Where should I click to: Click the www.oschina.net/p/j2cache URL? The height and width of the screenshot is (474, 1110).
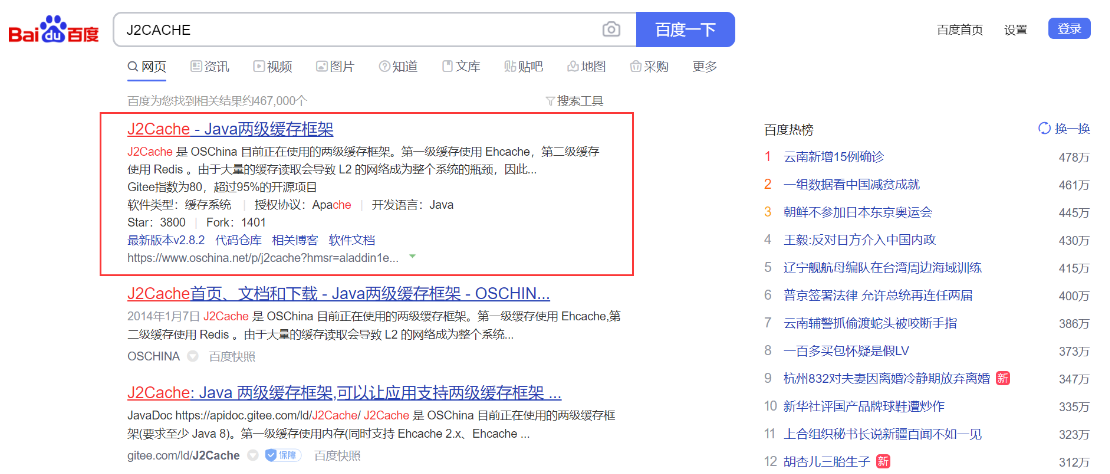[x=263, y=258]
